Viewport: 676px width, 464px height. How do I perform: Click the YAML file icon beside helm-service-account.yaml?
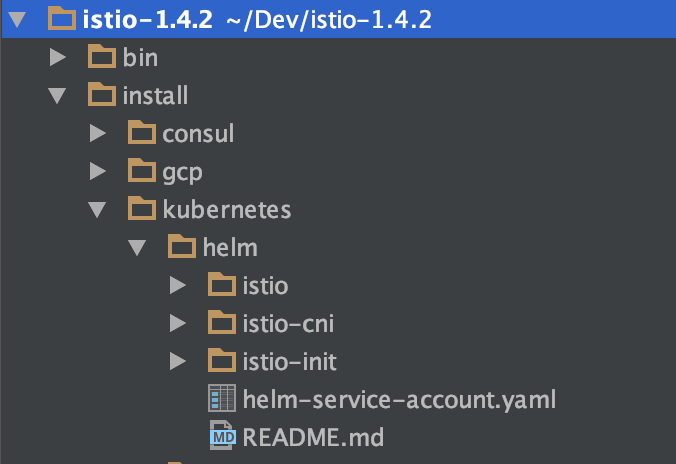(221, 400)
